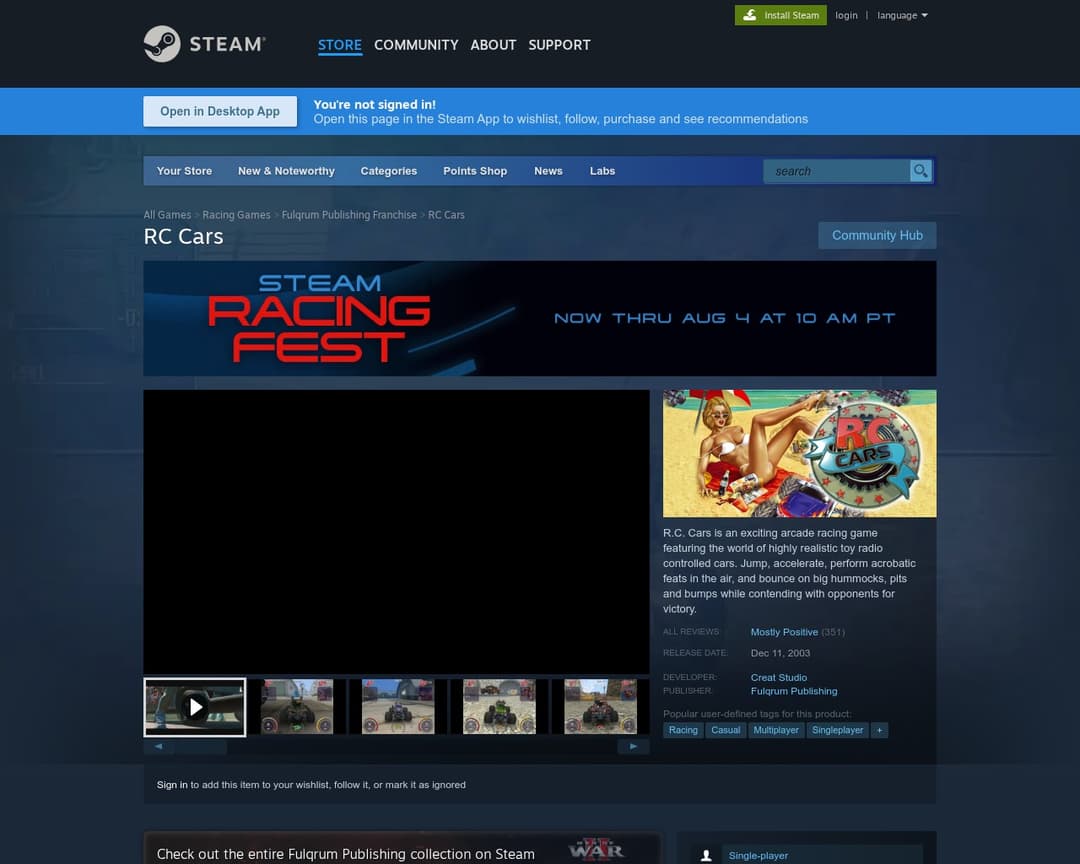Click the plus icon to add tags
1080x864 pixels.
pyautogui.click(x=879, y=730)
